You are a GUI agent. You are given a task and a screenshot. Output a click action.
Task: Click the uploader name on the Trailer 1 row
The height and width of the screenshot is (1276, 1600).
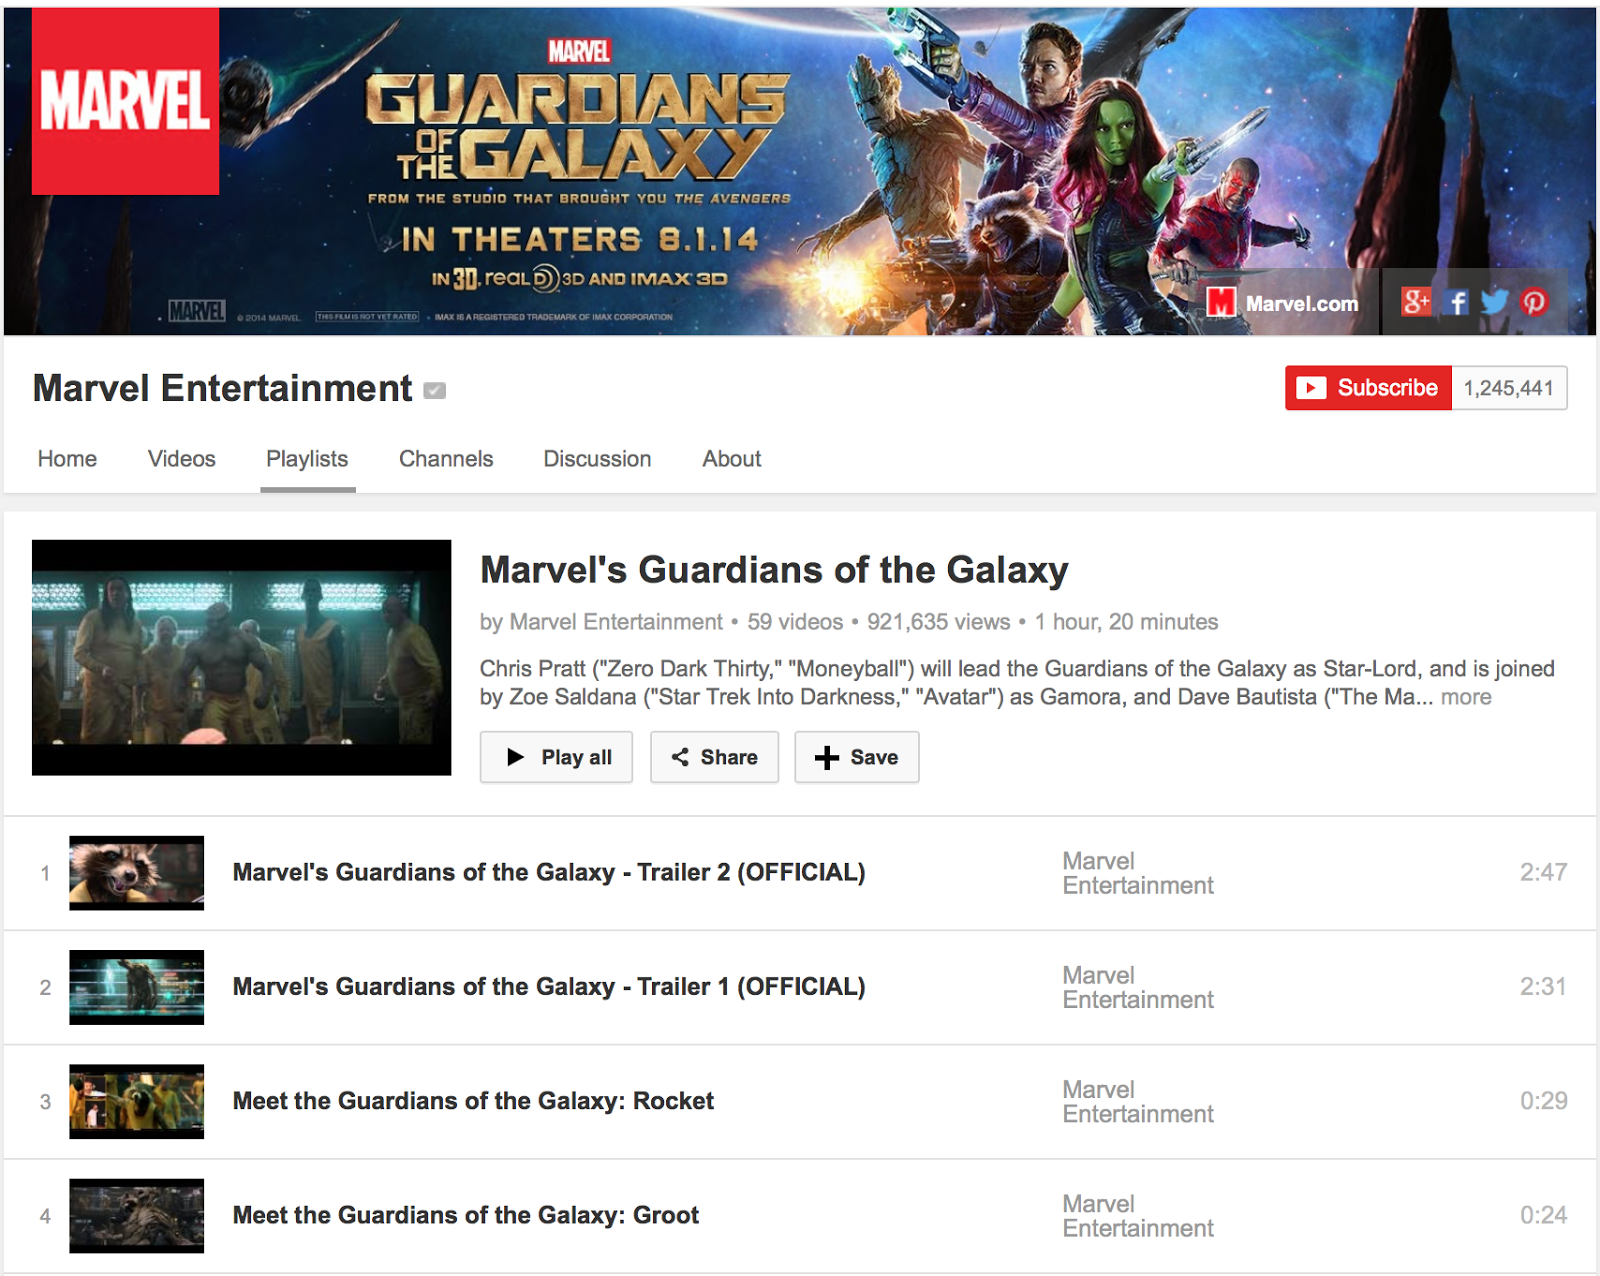[x=1138, y=987]
